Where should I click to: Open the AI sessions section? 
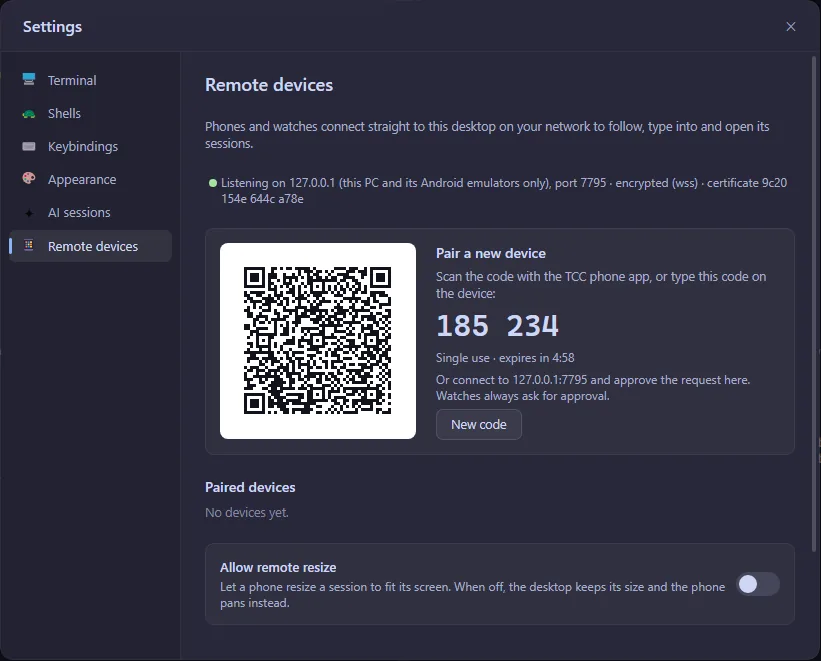pyautogui.click(x=91, y=212)
